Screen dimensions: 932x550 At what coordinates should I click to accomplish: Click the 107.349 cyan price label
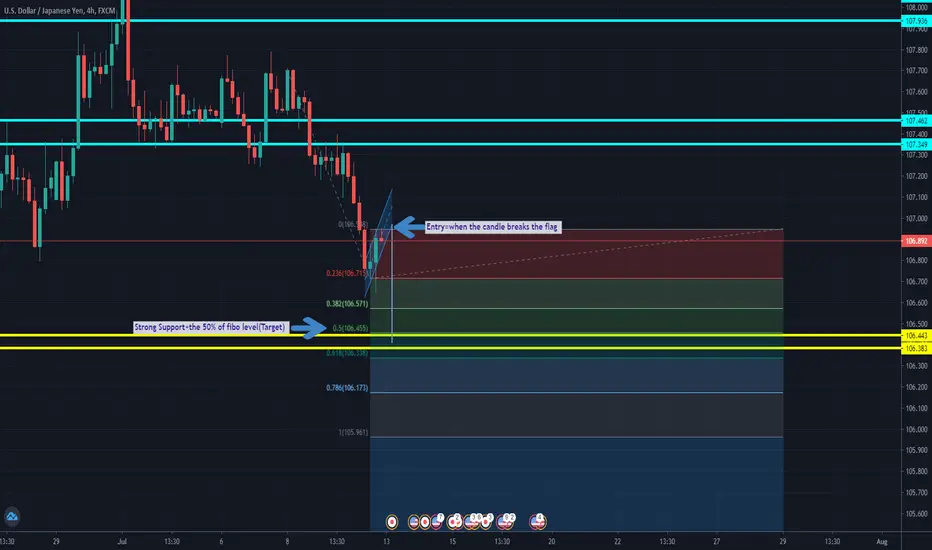click(916, 144)
